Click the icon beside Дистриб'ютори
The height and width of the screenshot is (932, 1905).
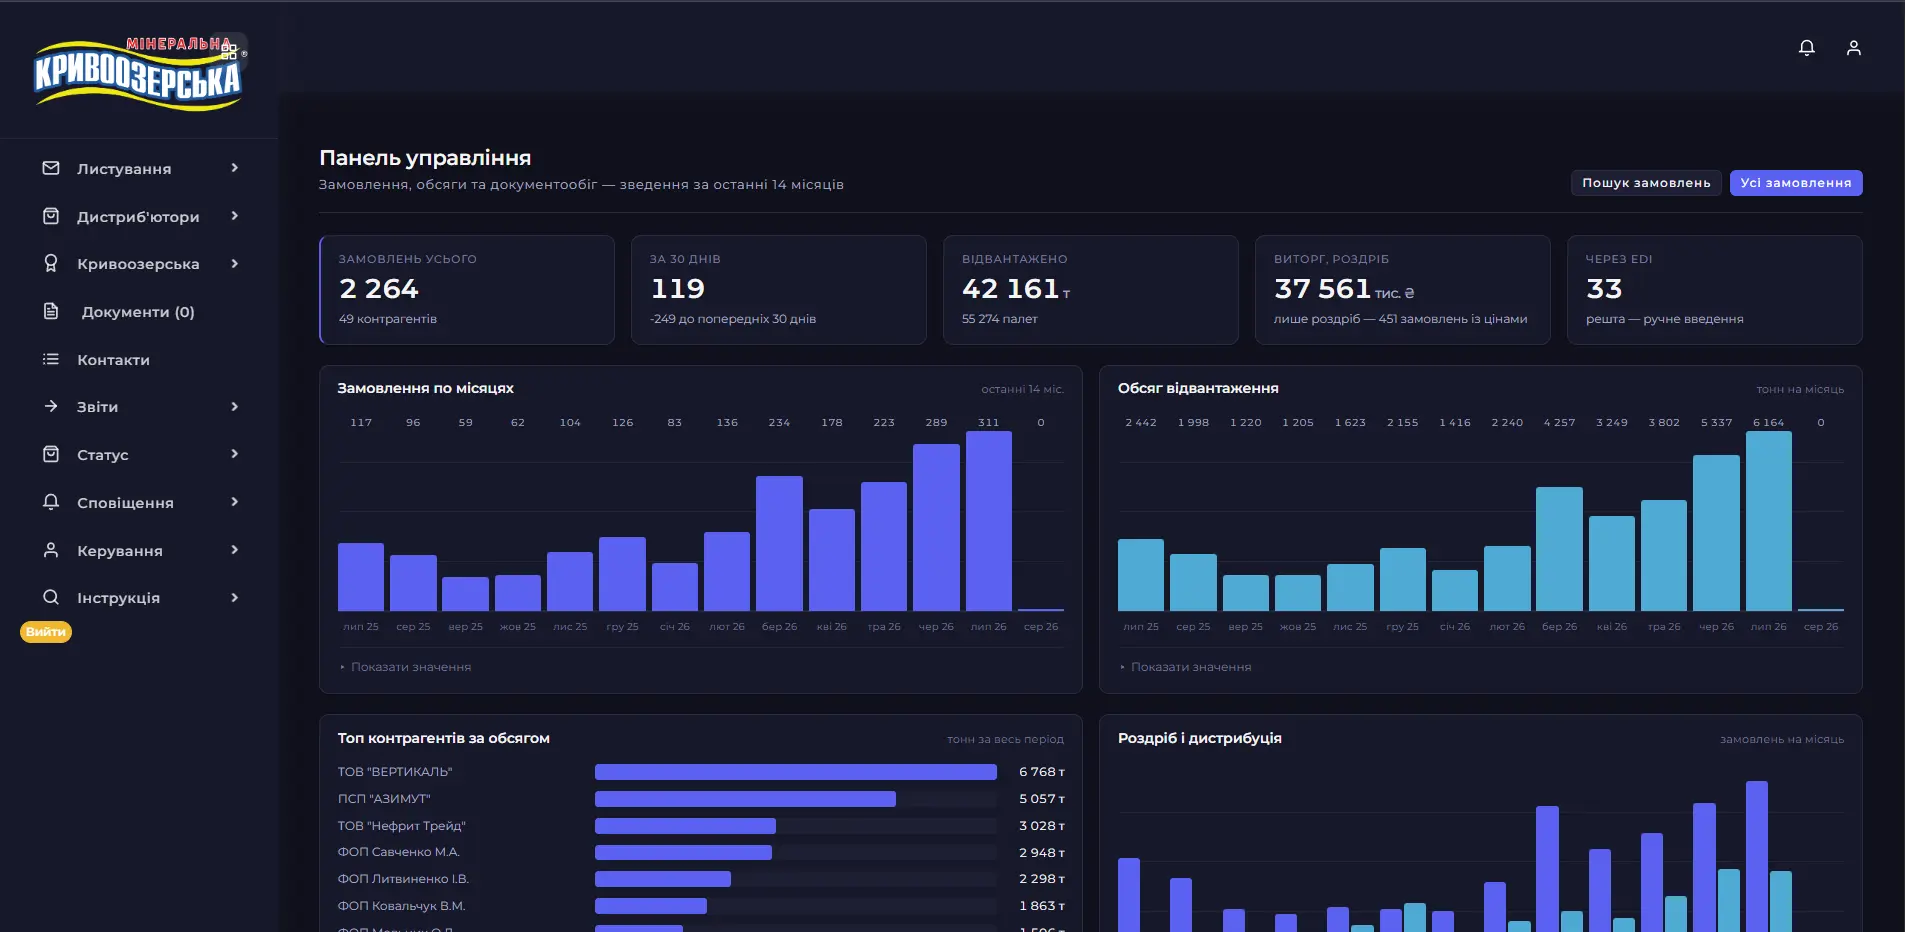tap(51, 216)
